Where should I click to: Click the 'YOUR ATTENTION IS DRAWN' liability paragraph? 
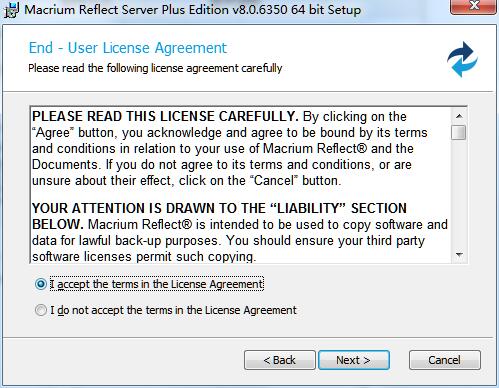point(240,232)
